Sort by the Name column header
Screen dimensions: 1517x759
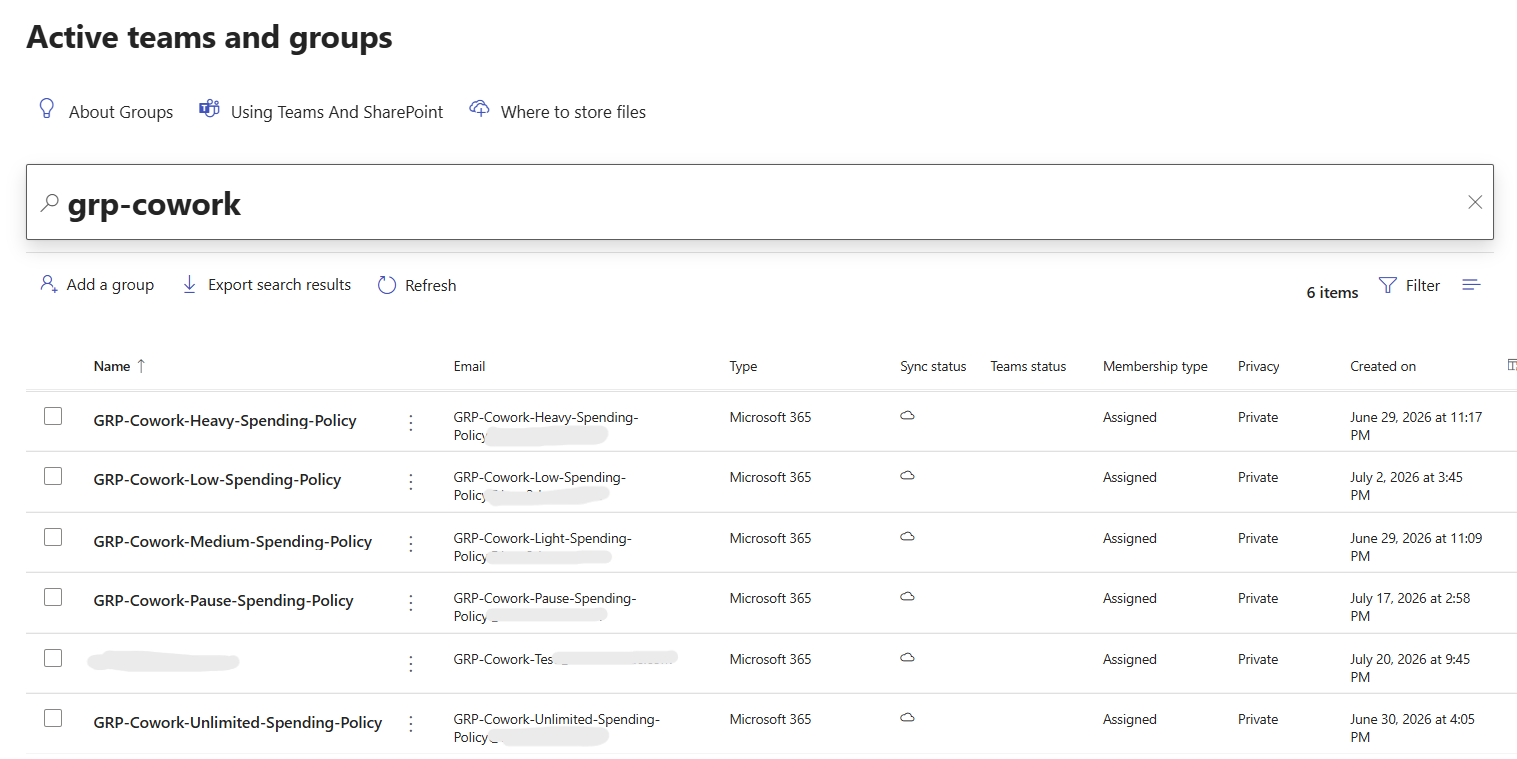(112, 366)
